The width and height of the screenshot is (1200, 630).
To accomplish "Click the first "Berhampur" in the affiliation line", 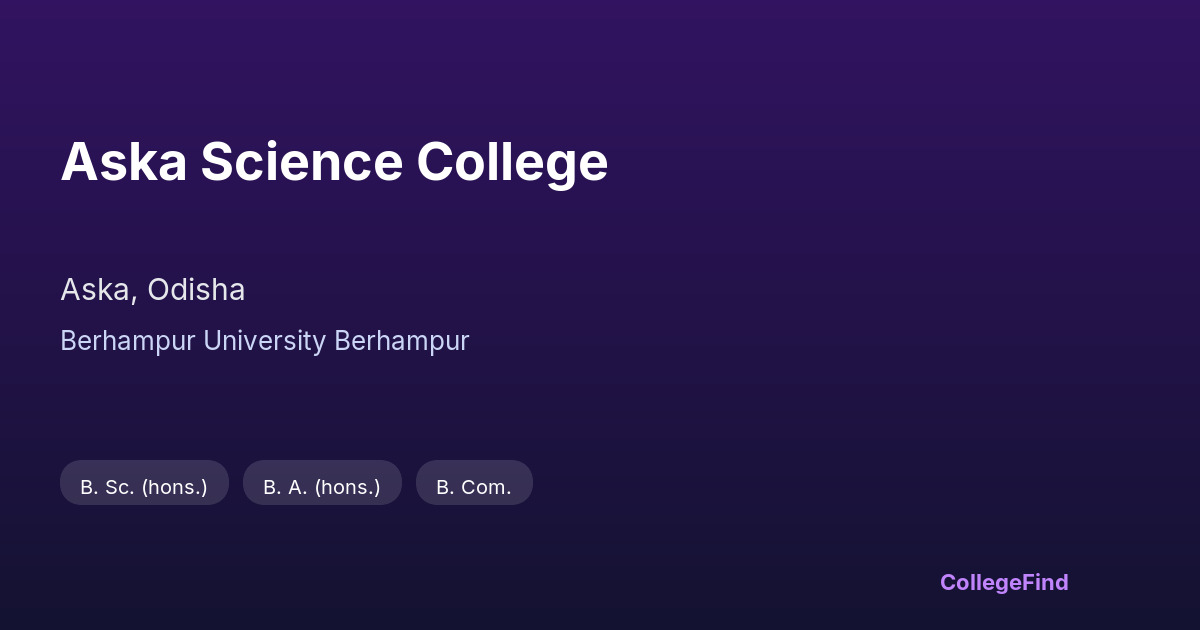I will click(128, 341).
